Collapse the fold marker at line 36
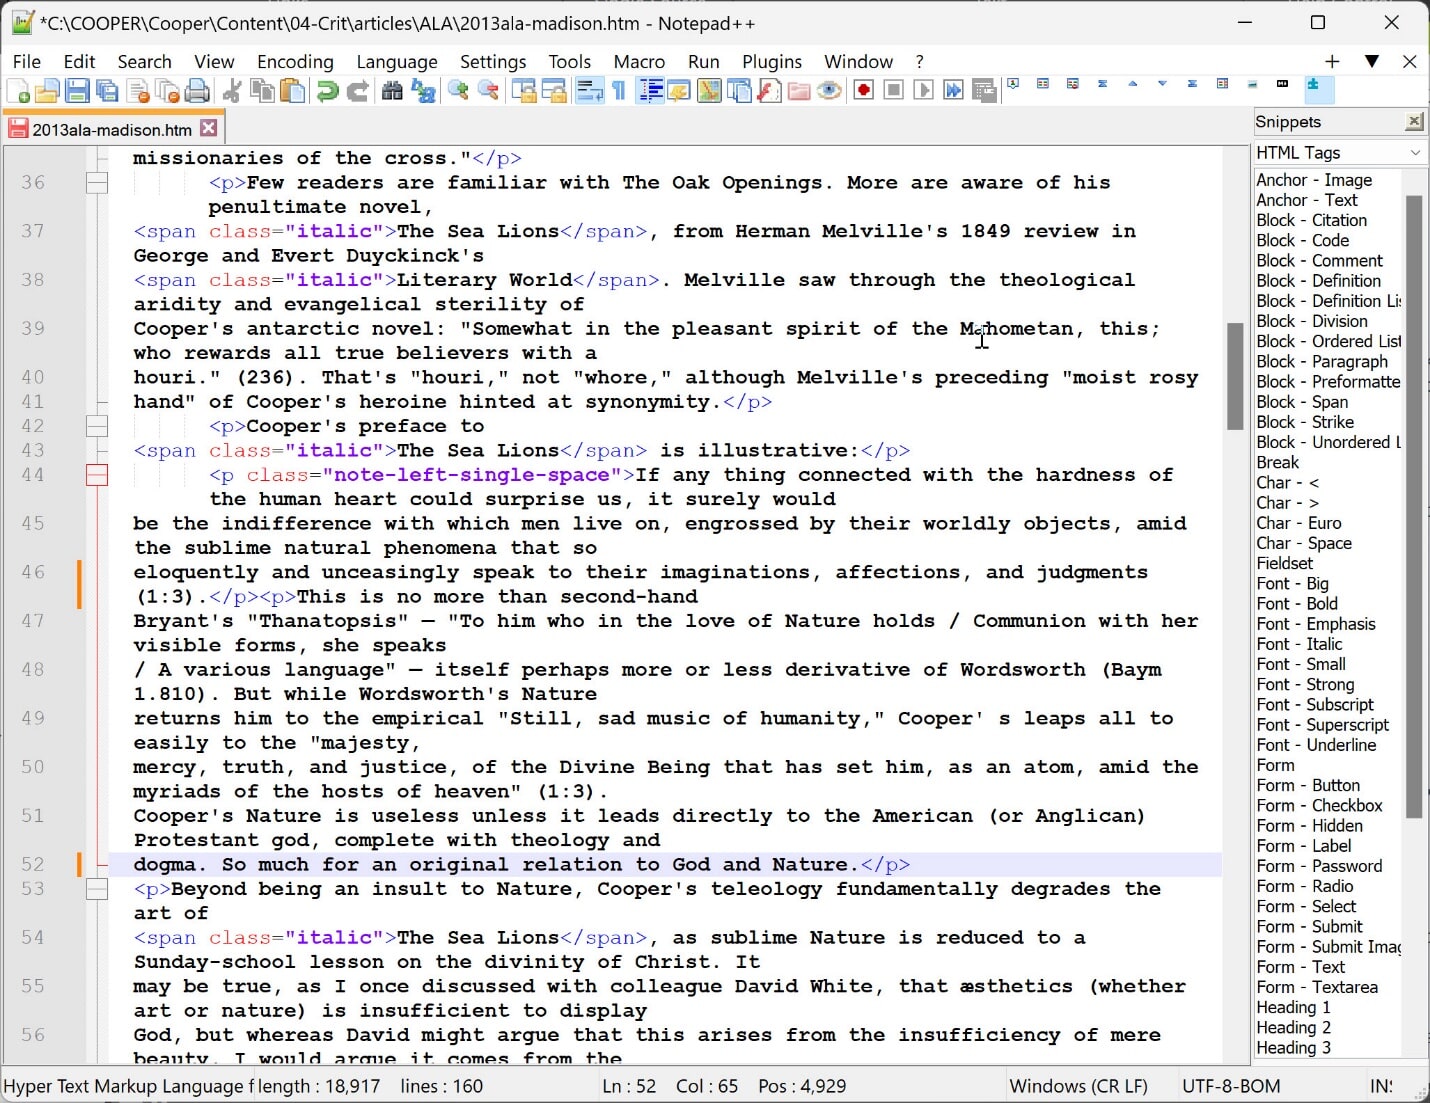This screenshot has height=1103, width=1430. tap(97, 183)
